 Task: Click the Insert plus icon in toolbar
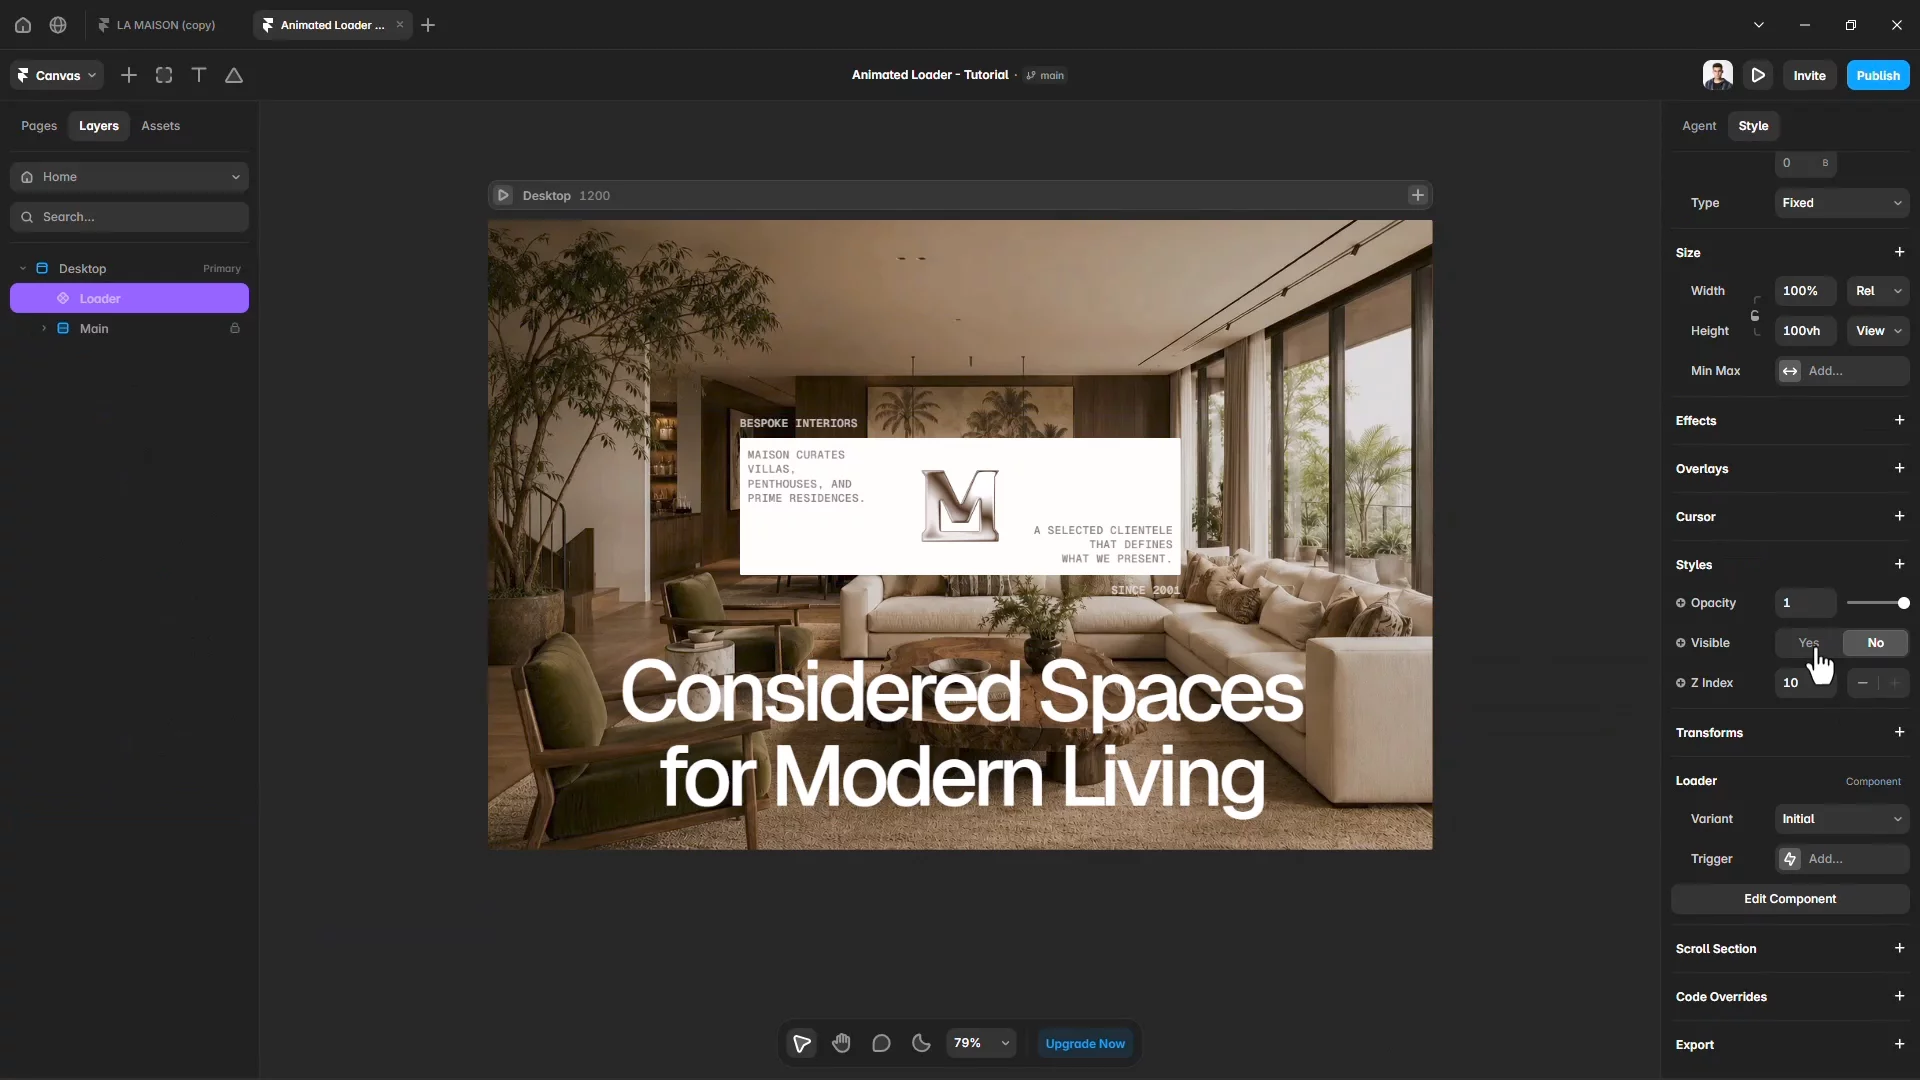(129, 75)
